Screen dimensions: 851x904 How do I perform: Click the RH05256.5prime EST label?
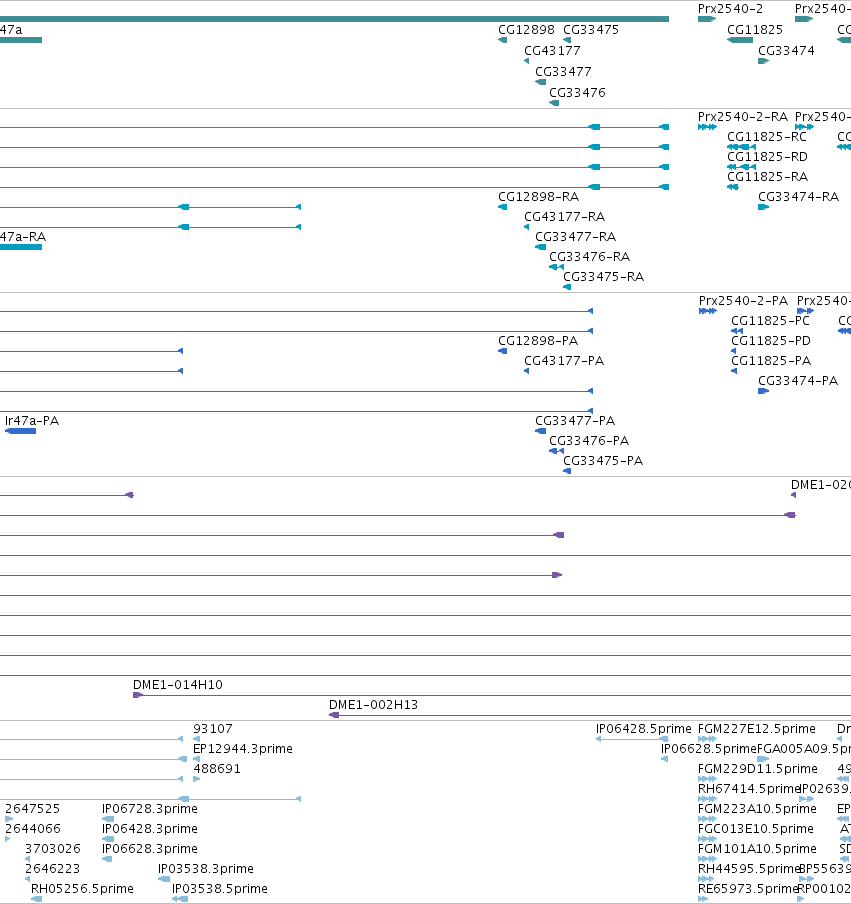click(x=82, y=889)
